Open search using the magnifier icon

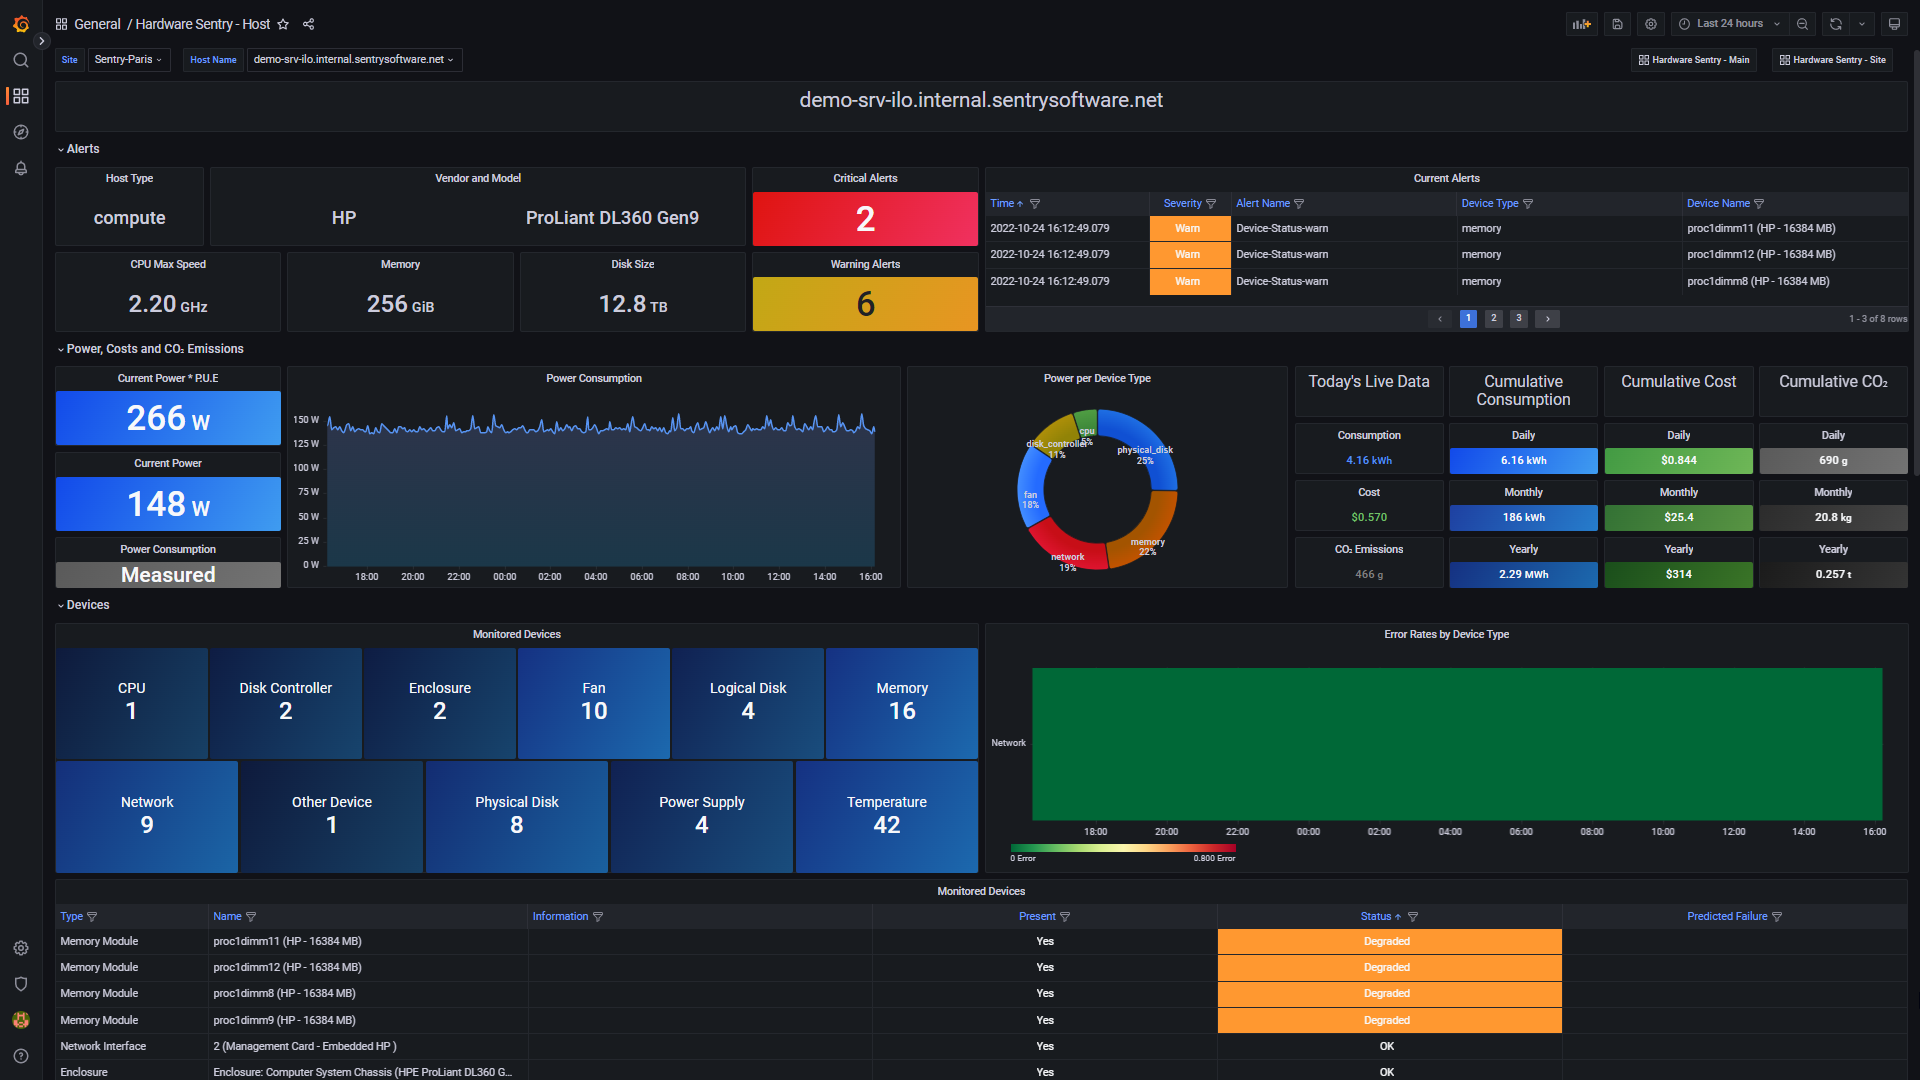[x=20, y=60]
